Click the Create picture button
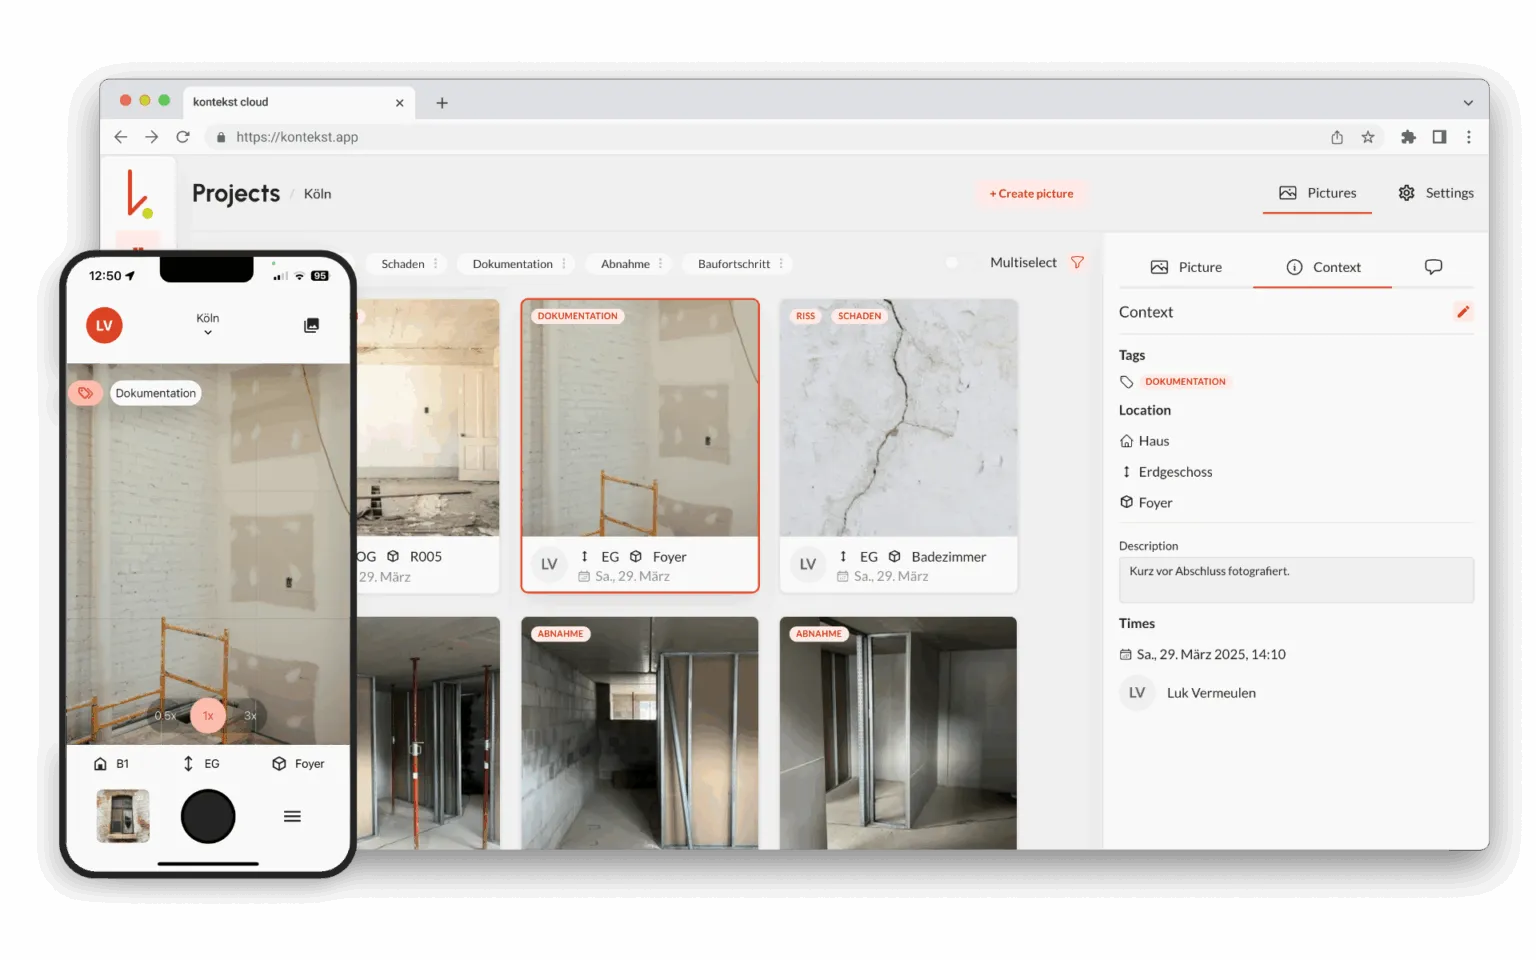Screen dimensions: 1536x960 click(1030, 193)
